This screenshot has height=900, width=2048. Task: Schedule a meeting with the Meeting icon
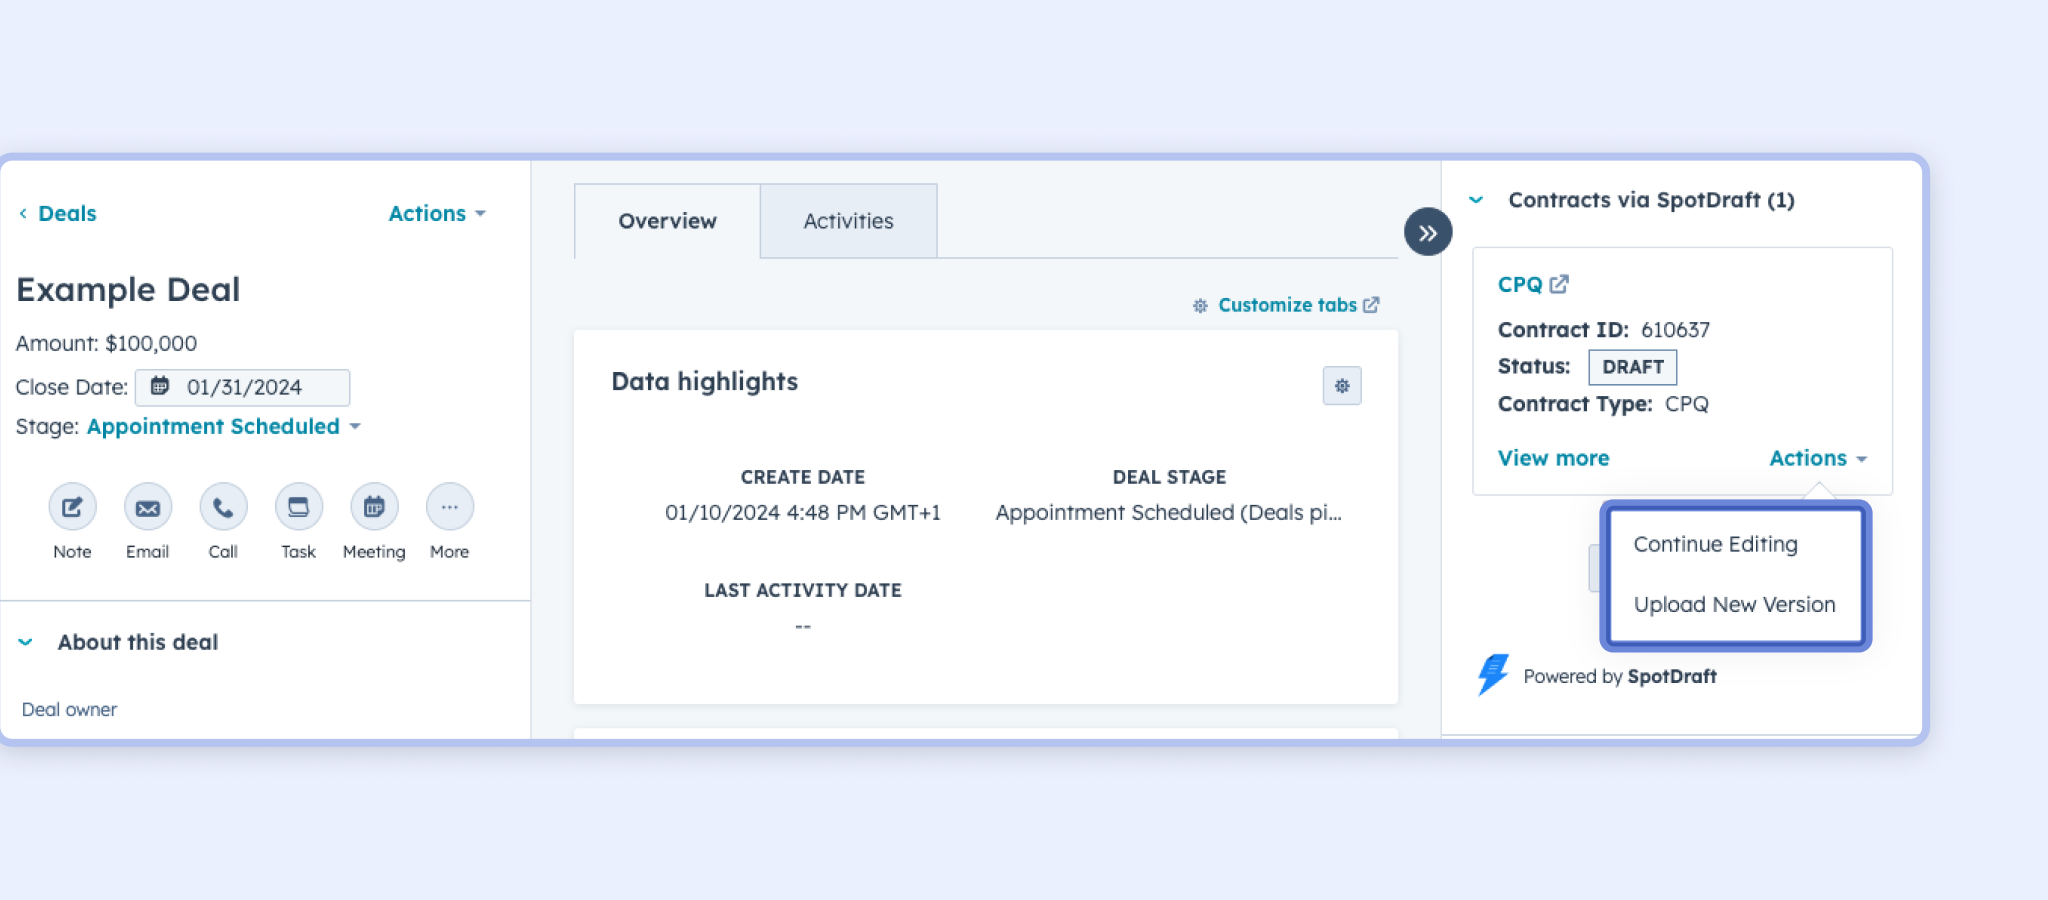pos(373,507)
